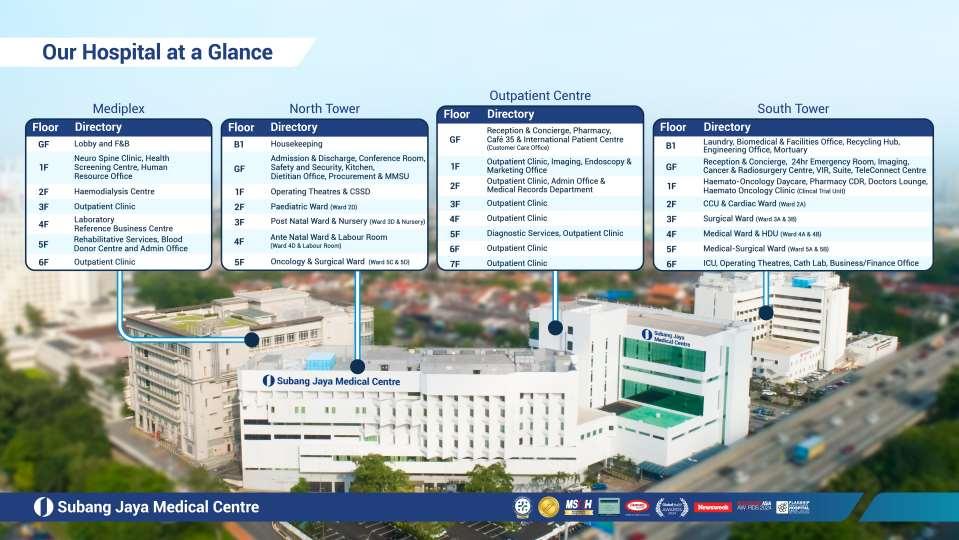The image size is (959, 540).
Task: Click 'Haemodialysis Centre' in Mediplex 2F
Action: (114, 191)
